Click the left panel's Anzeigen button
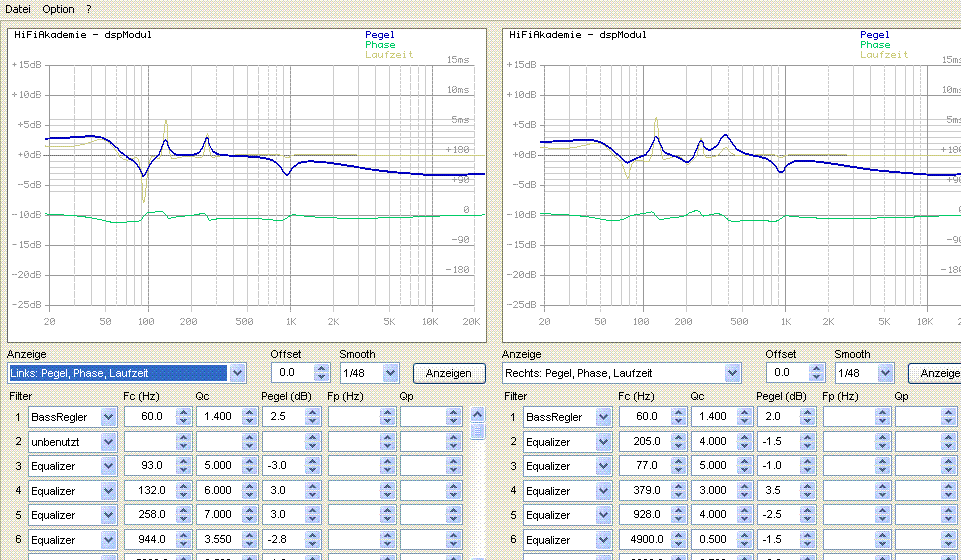This screenshot has width=961, height=560. click(448, 373)
